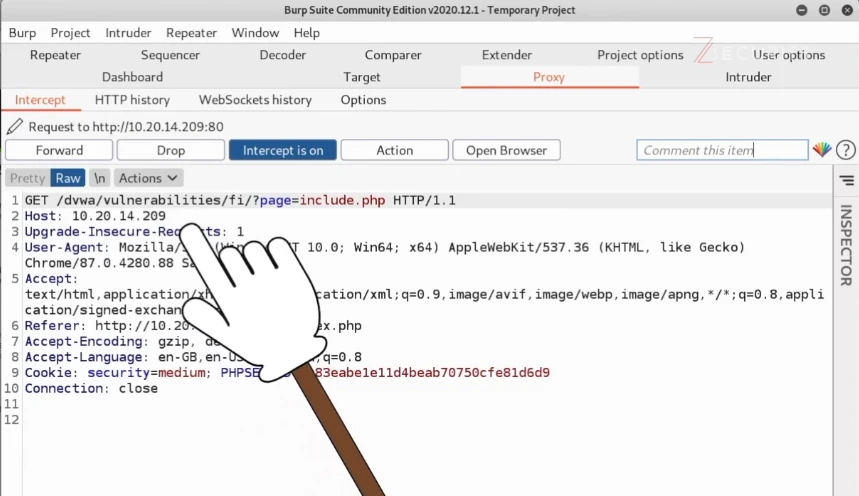This screenshot has width=859, height=496.
Task: Toggle the \n non-printable characters button
Action: click(99, 178)
